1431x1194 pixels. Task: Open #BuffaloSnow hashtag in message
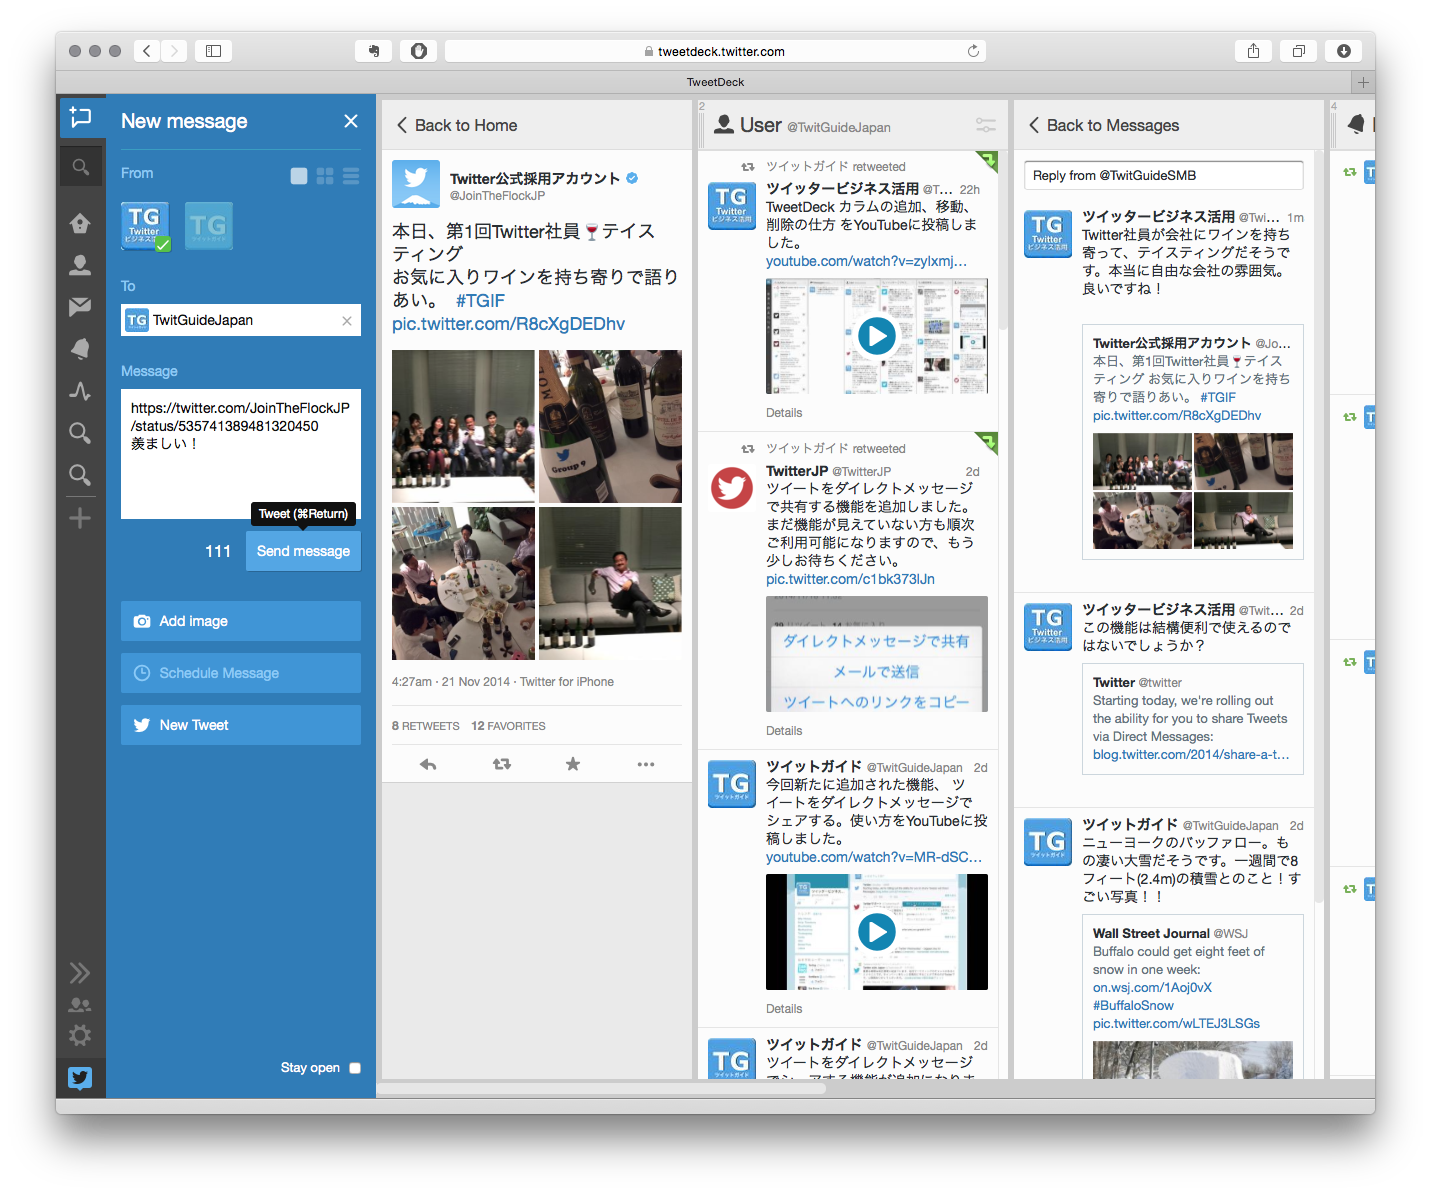tap(1133, 1006)
